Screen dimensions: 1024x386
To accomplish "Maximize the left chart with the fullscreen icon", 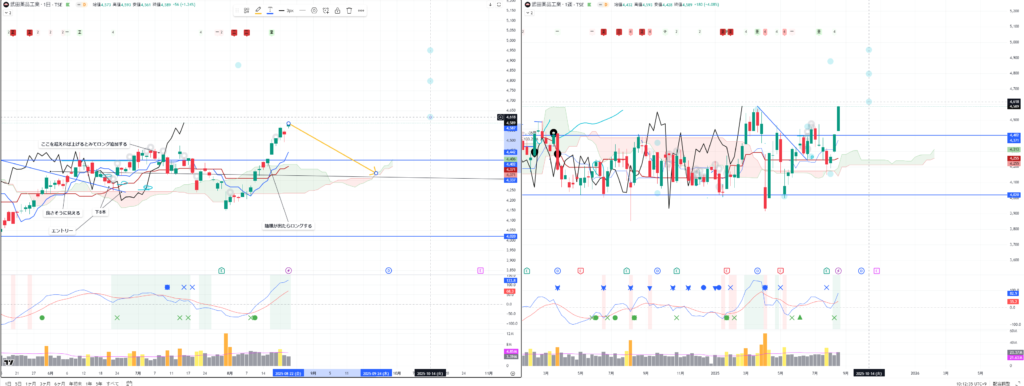I will pyautogui.click(x=499, y=5).
